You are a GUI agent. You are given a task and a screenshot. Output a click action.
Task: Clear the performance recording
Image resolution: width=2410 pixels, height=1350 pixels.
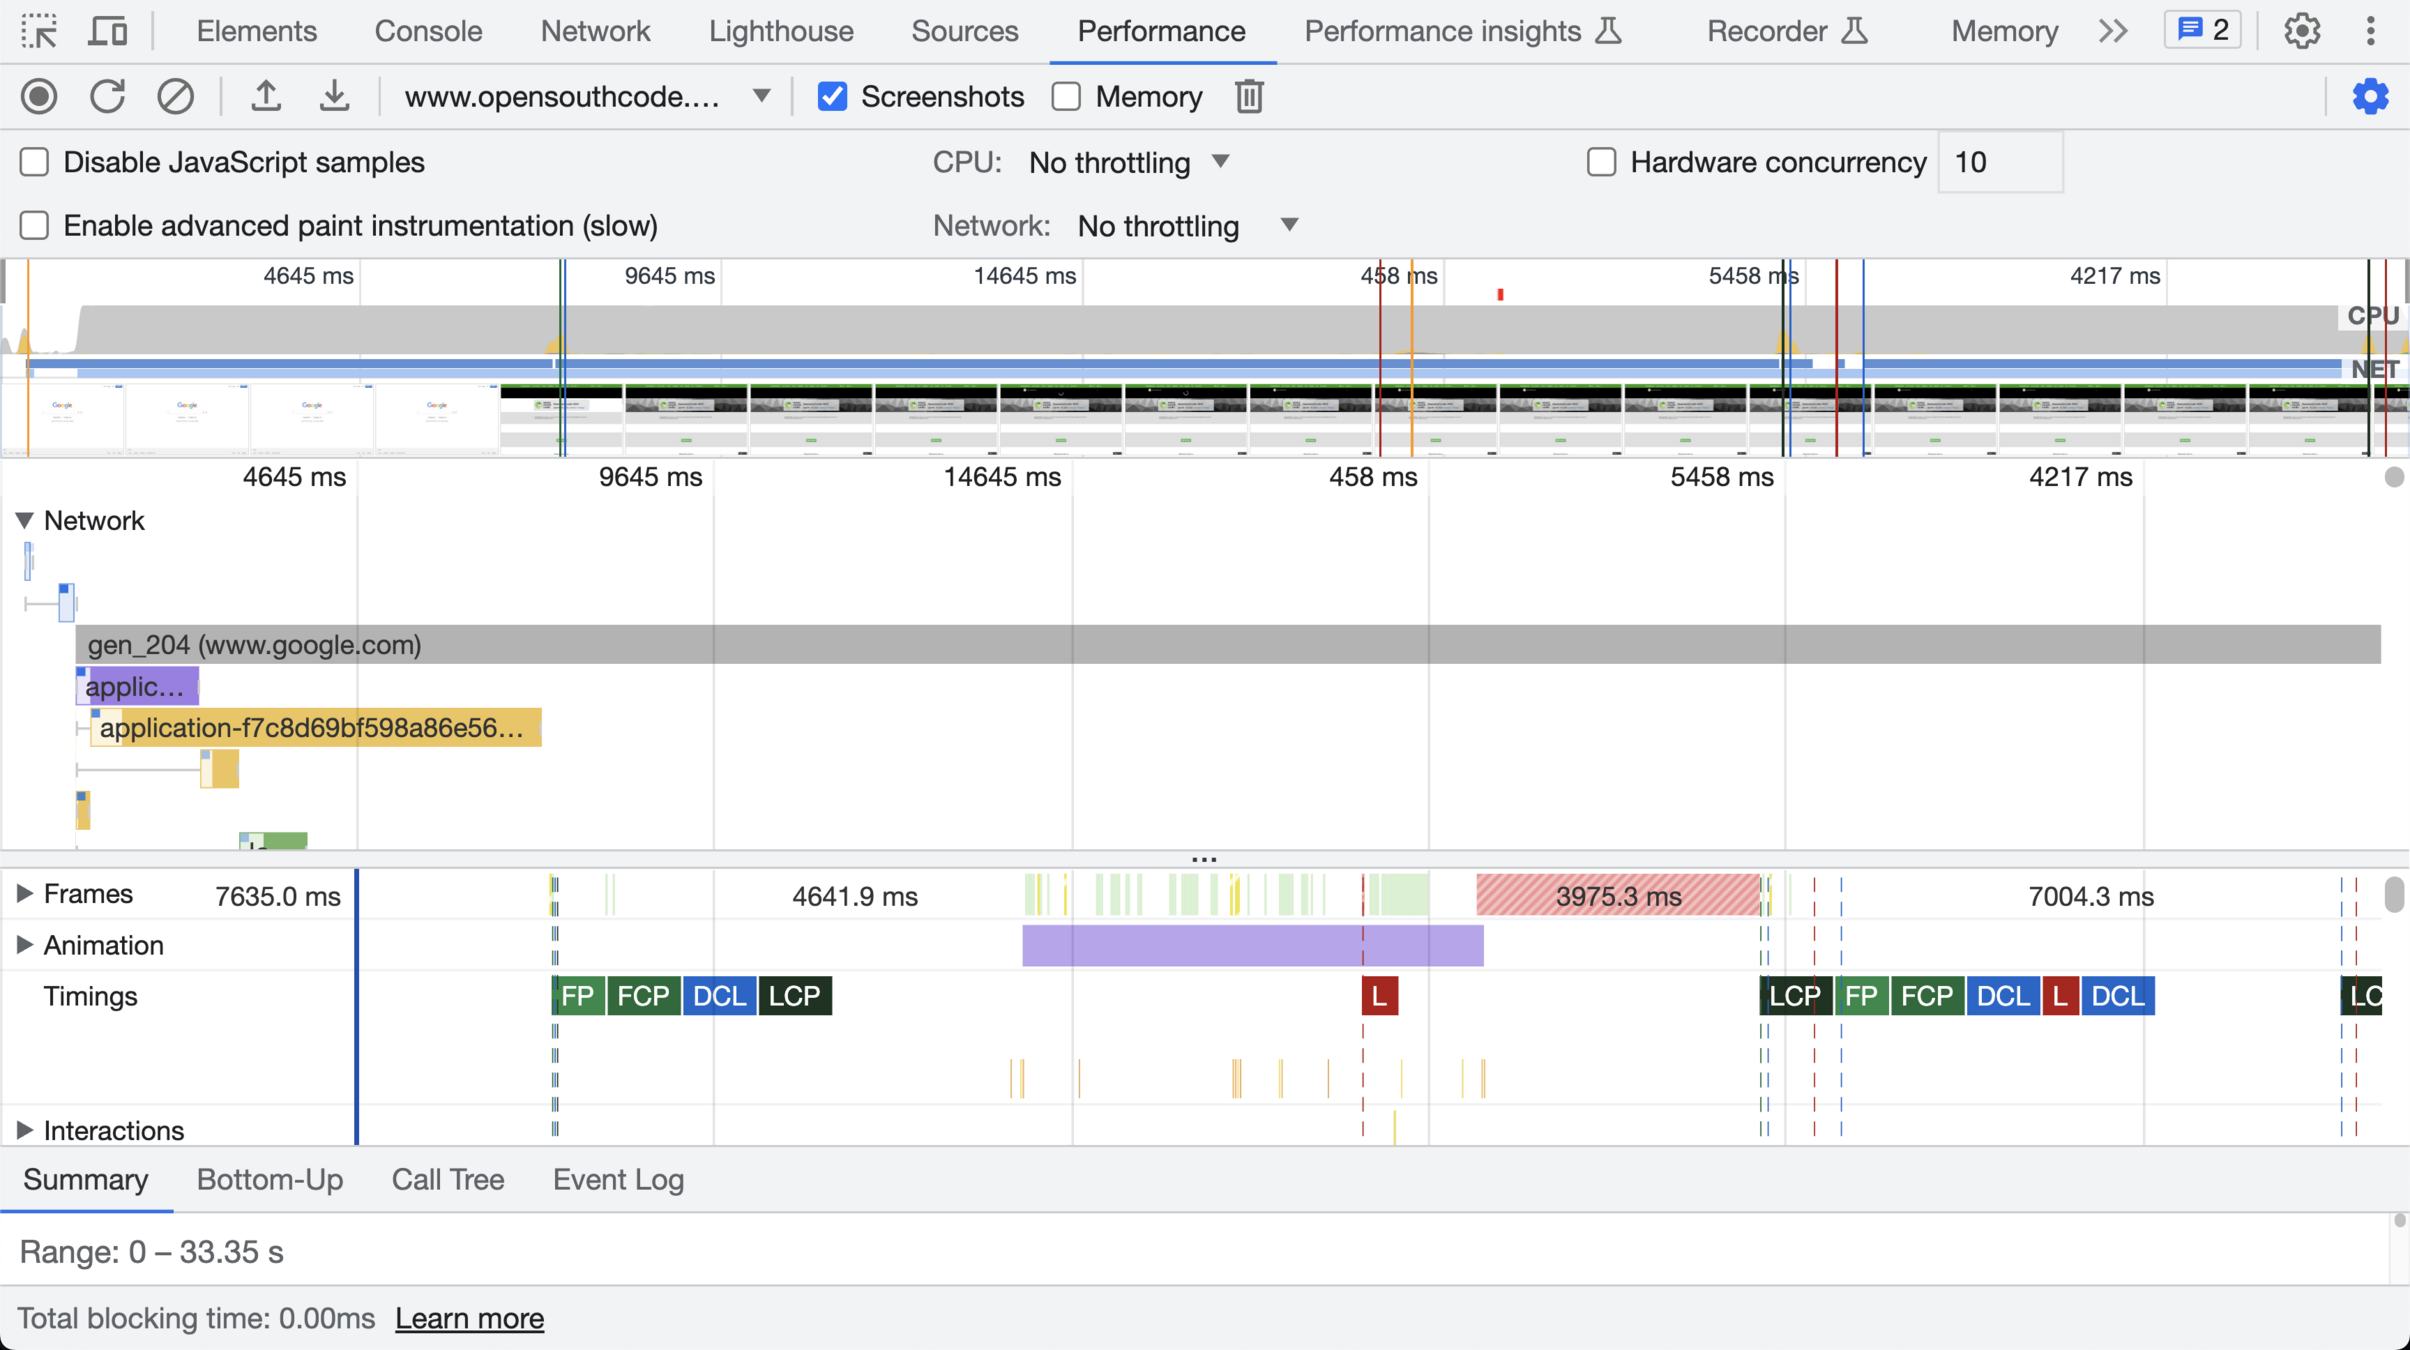pos(175,97)
